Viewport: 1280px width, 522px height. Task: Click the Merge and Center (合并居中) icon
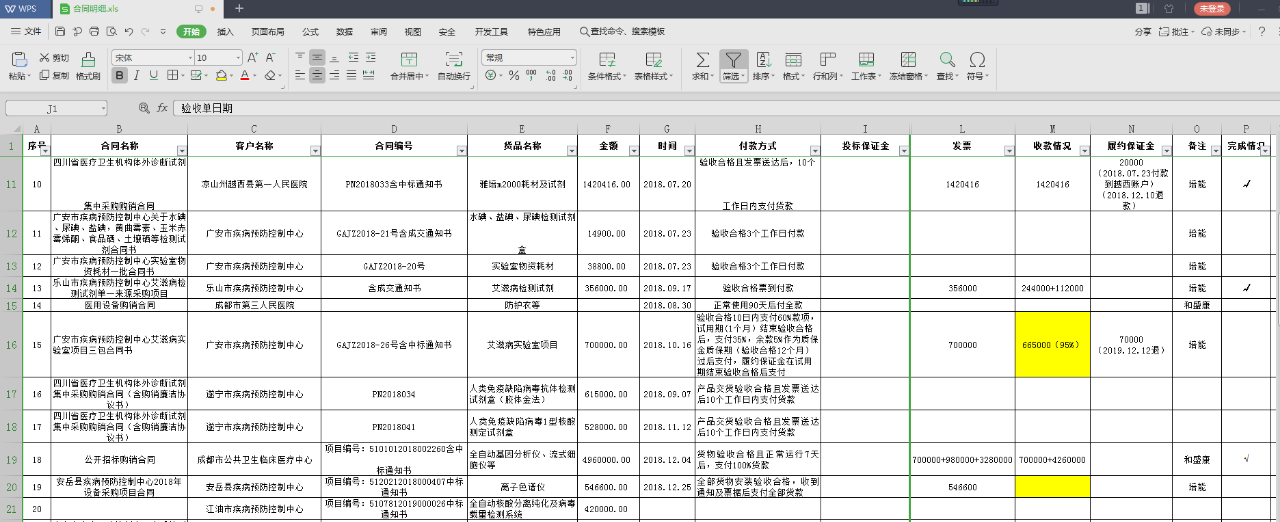pyautogui.click(x=407, y=61)
